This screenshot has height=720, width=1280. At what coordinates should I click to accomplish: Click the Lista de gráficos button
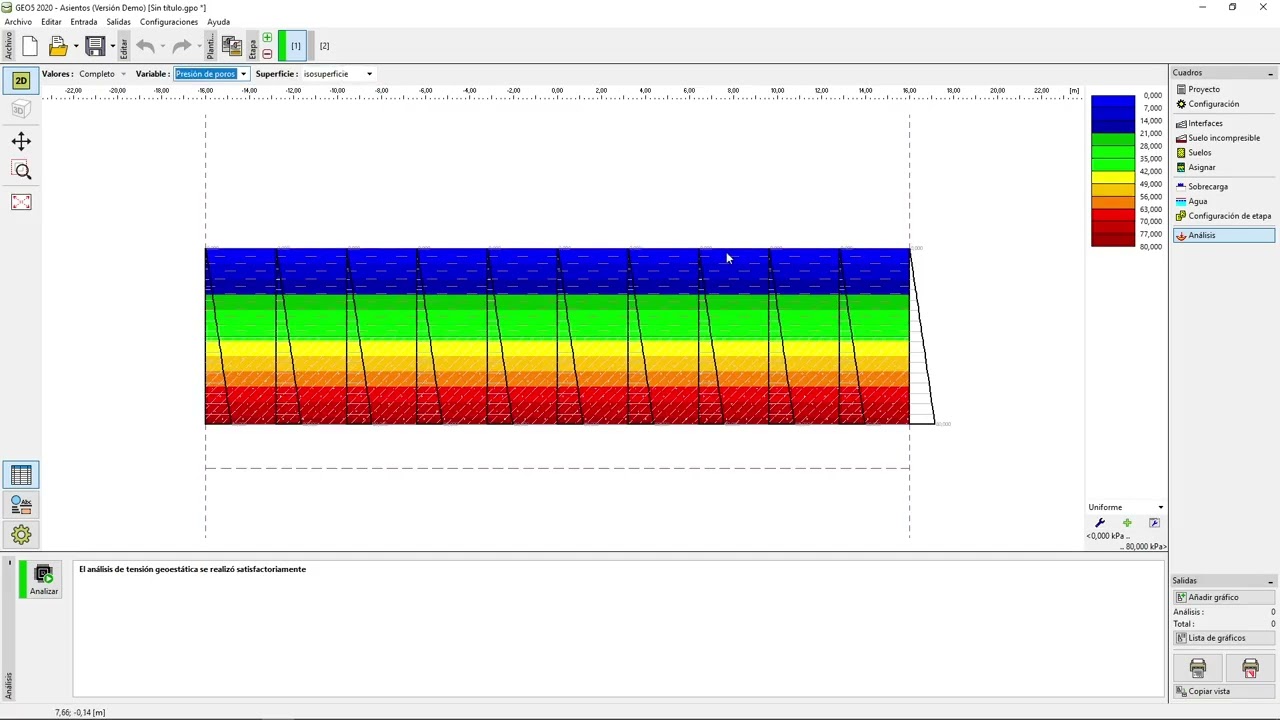coord(1223,638)
